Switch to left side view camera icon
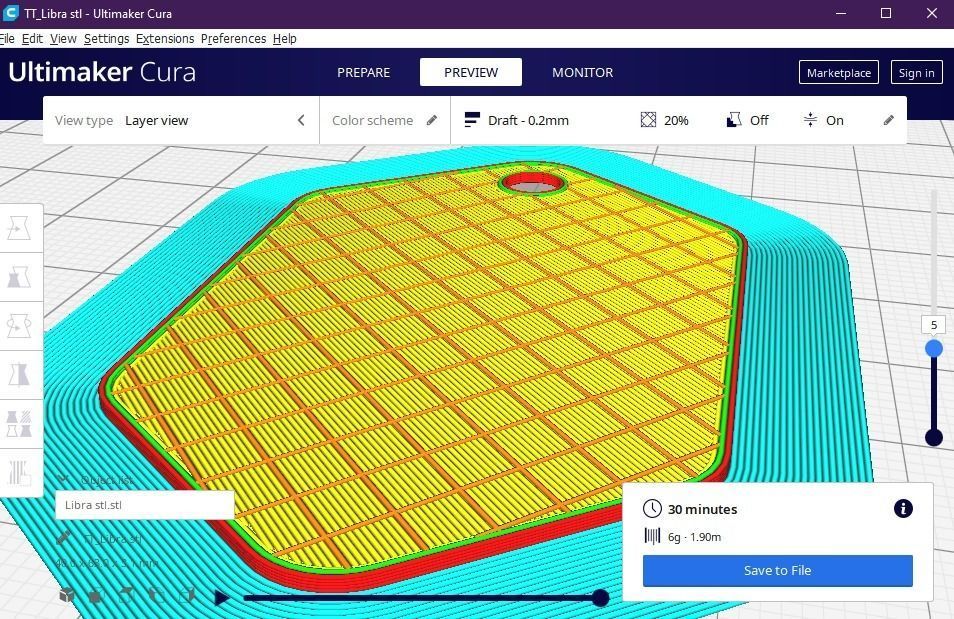954x619 pixels. click(157, 595)
